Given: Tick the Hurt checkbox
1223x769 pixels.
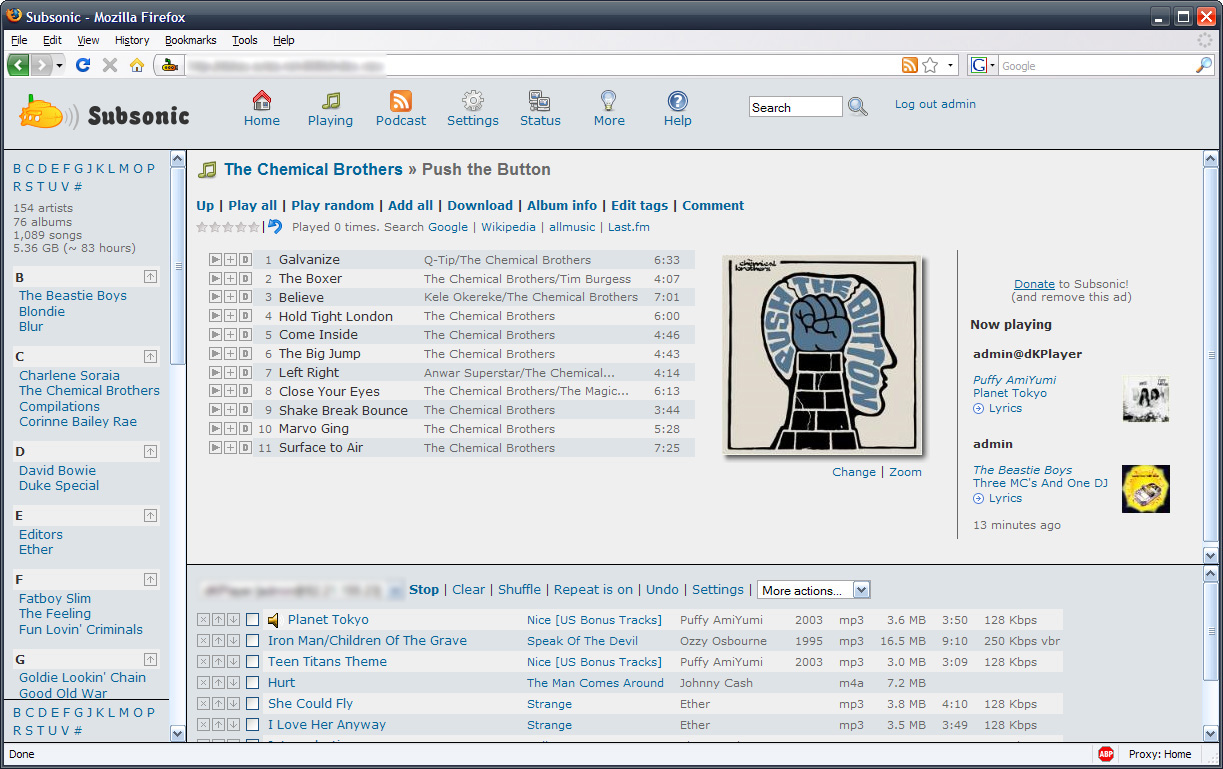Looking at the screenshot, I should pos(253,683).
